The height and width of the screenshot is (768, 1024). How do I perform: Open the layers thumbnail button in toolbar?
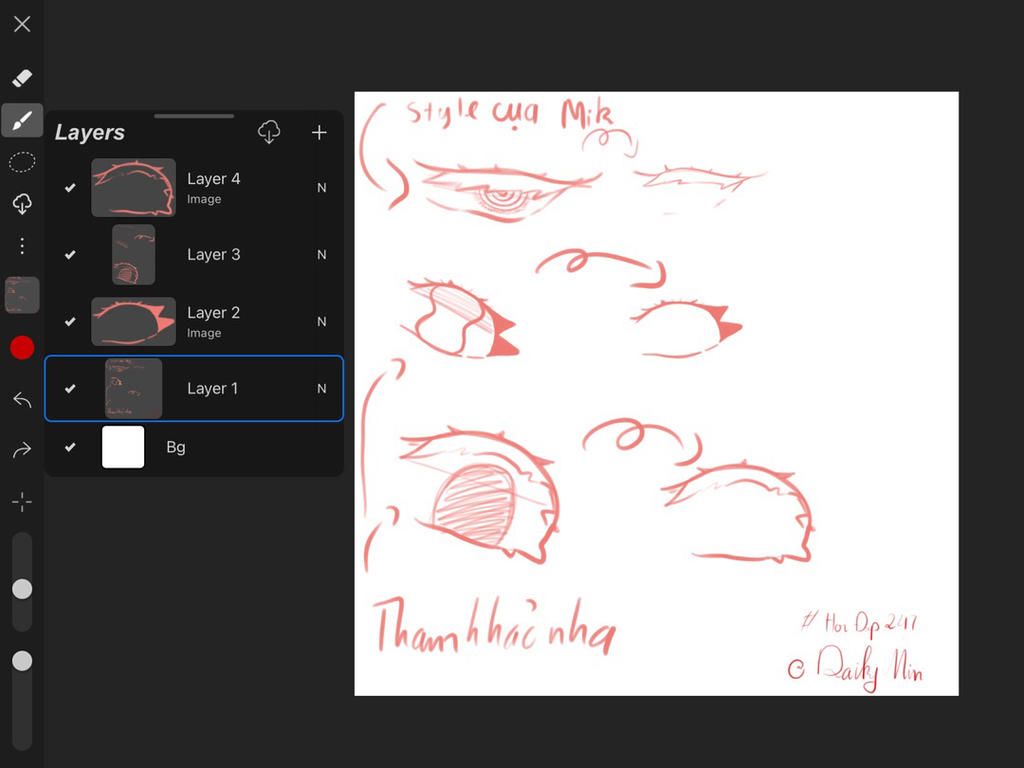[22, 295]
